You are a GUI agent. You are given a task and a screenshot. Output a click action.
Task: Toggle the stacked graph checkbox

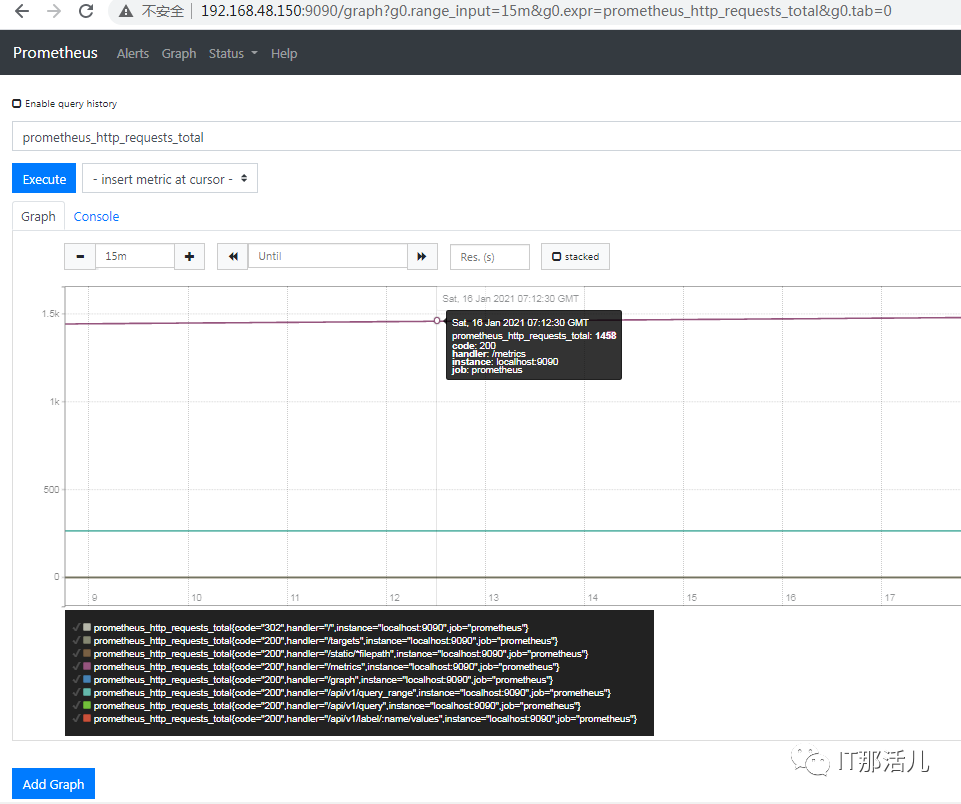pyautogui.click(x=556, y=257)
